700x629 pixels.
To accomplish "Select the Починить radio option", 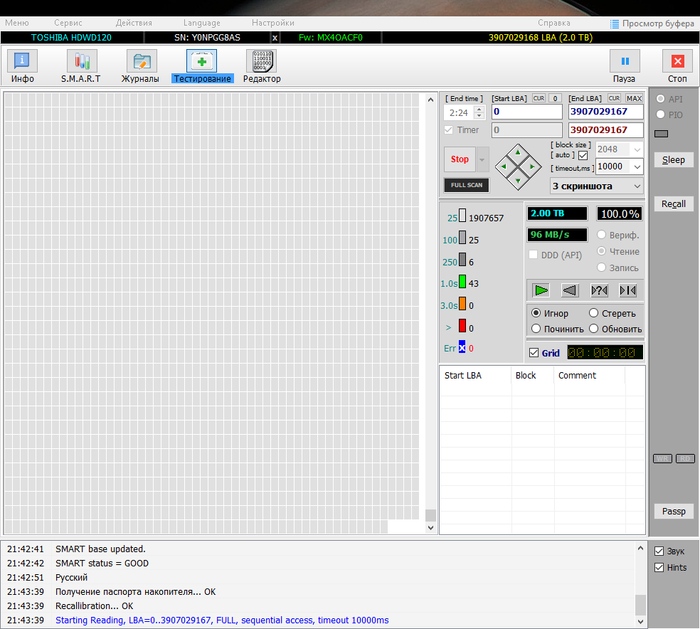I will click(x=537, y=329).
